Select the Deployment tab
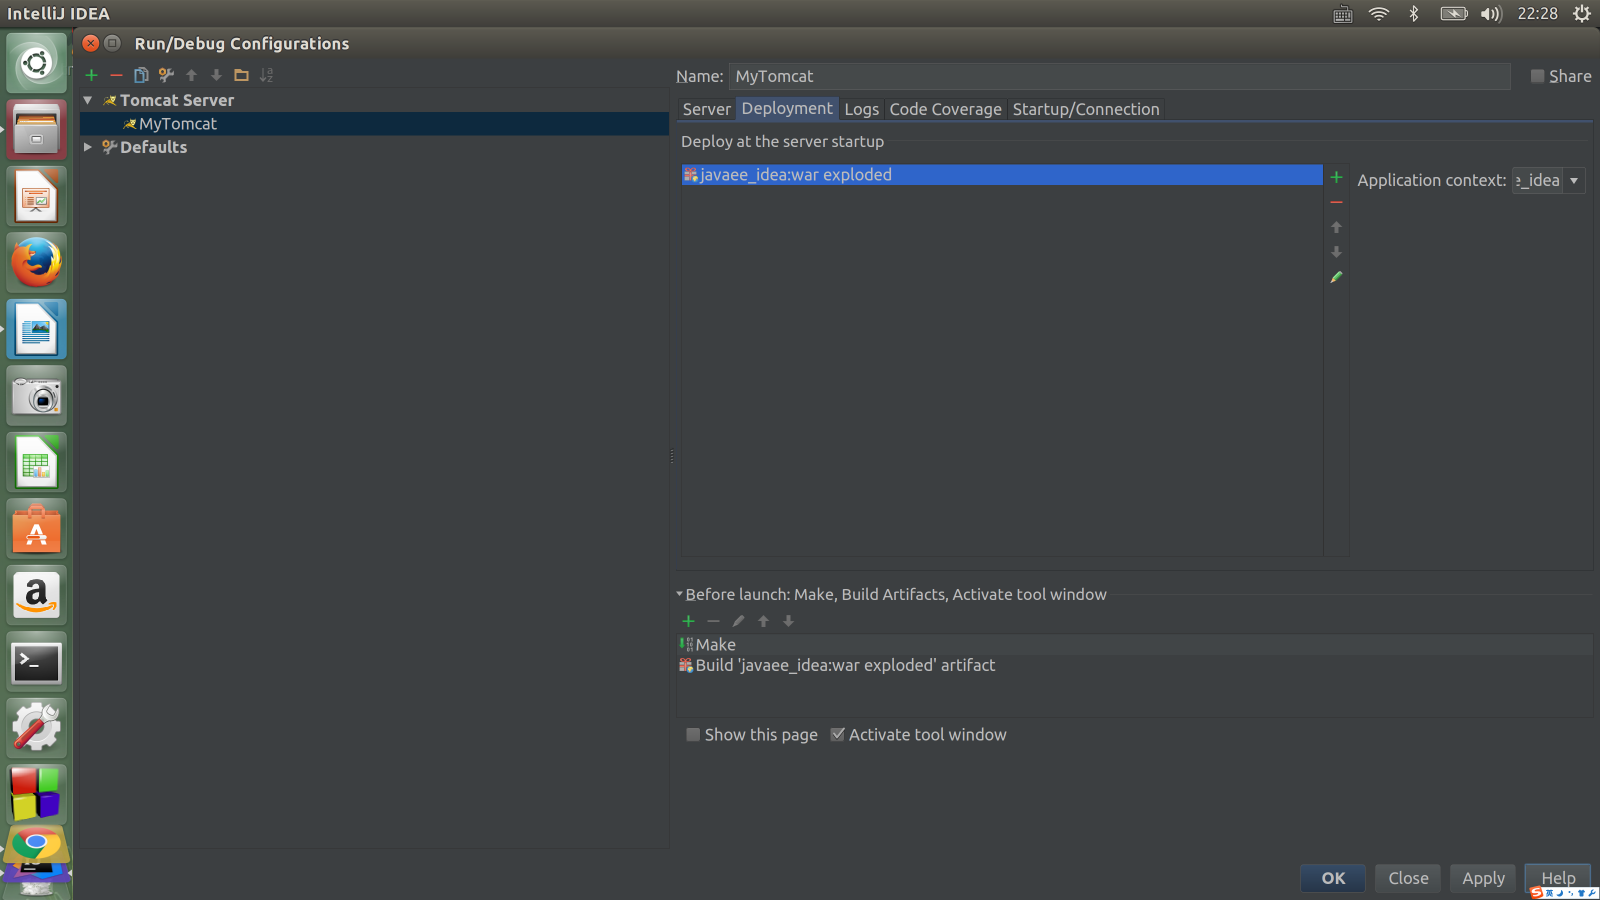1600x900 pixels. 787,108
